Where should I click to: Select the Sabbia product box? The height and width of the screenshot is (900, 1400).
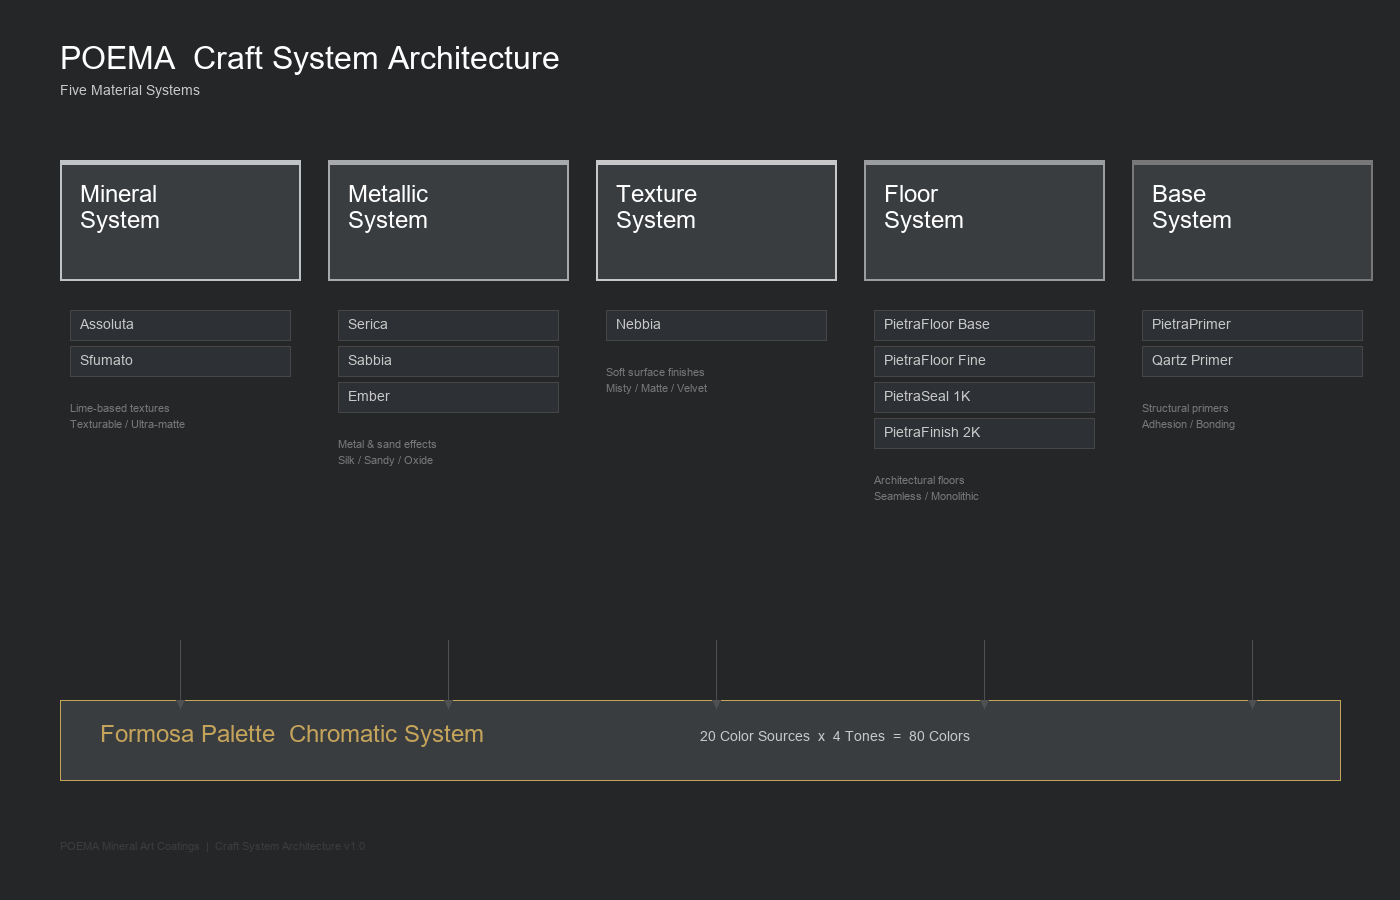click(x=448, y=361)
